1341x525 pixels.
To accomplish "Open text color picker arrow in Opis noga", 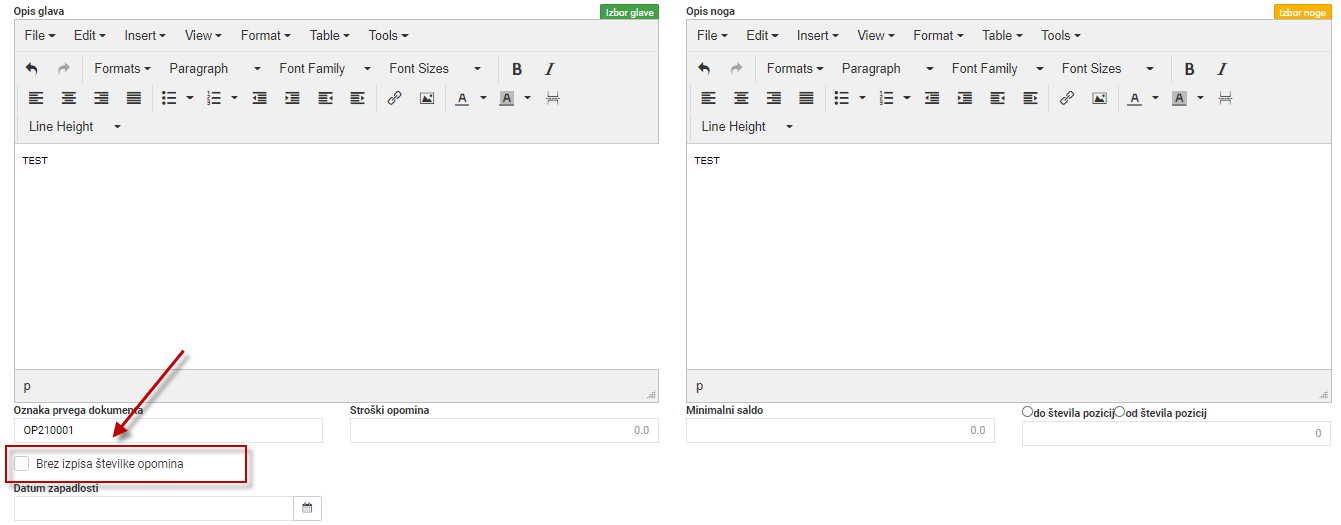I will click(1156, 98).
